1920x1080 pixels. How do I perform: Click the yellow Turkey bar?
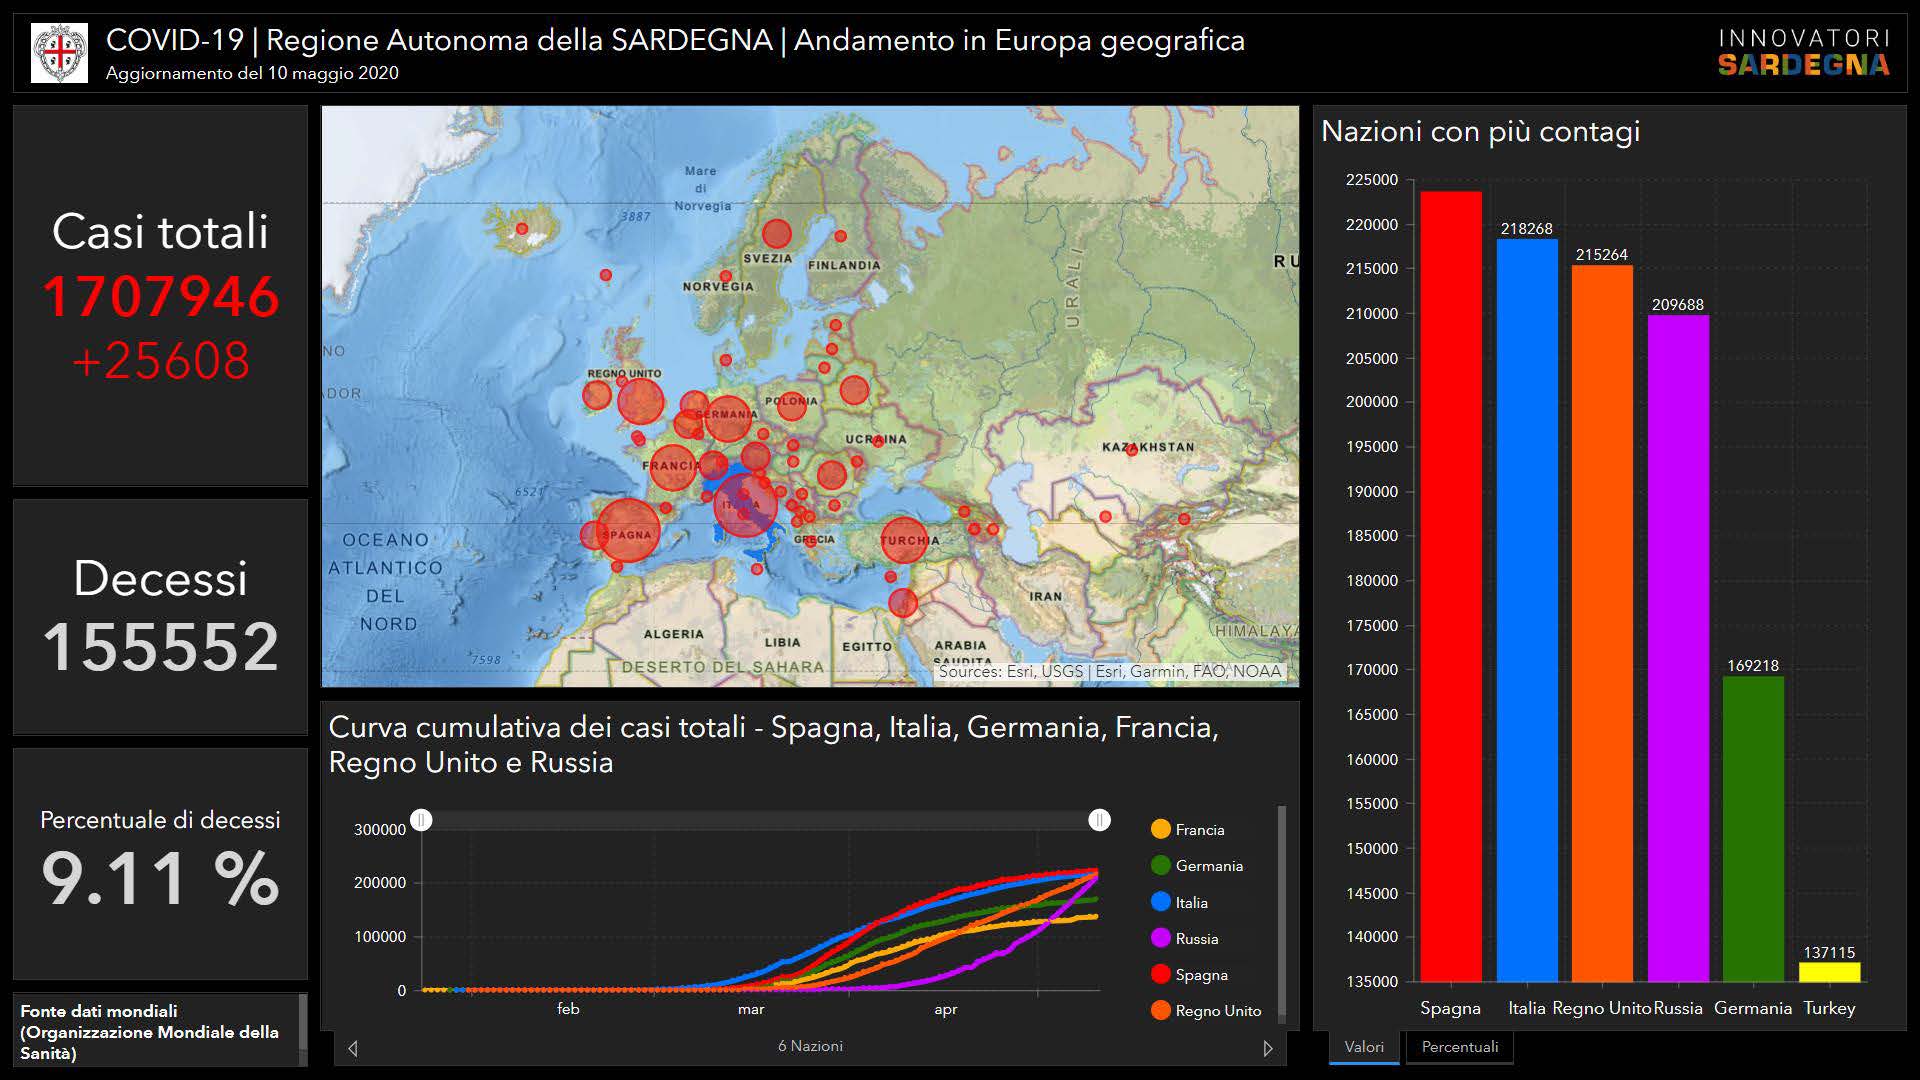pyautogui.click(x=1829, y=972)
